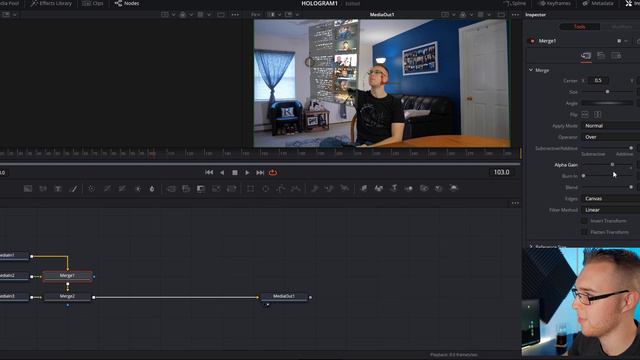Add a Text 3D node
The image size is (640, 360).
394,189
